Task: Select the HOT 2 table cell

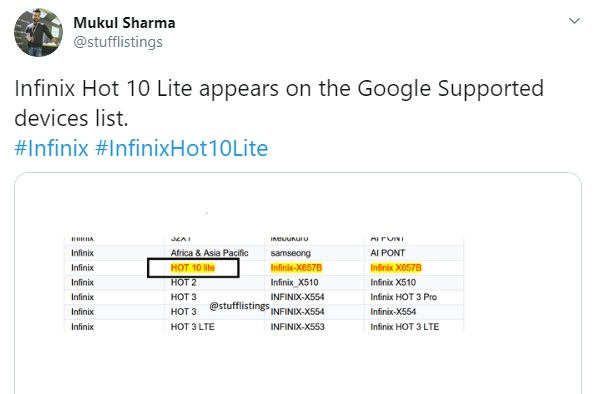Action: [x=183, y=282]
